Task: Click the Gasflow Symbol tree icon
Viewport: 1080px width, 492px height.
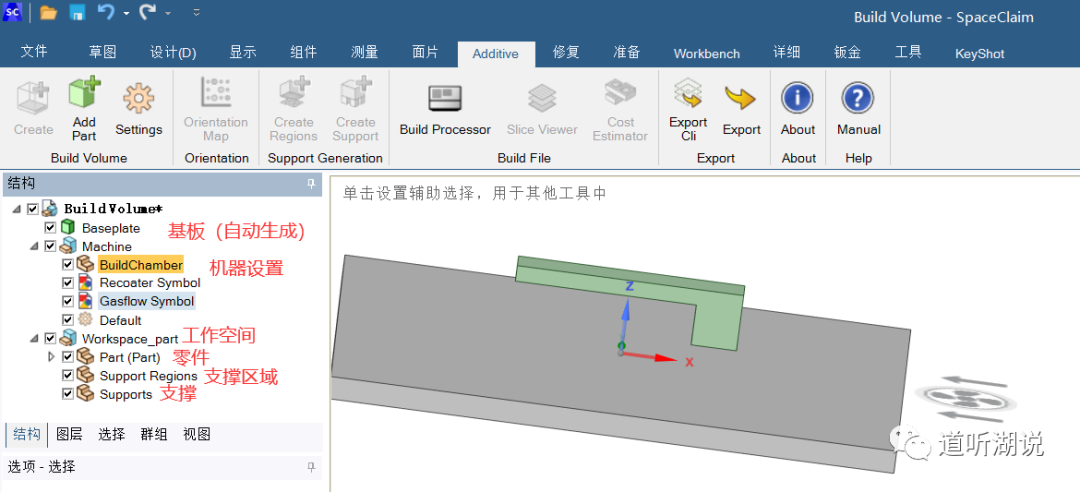Action: point(85,301)
